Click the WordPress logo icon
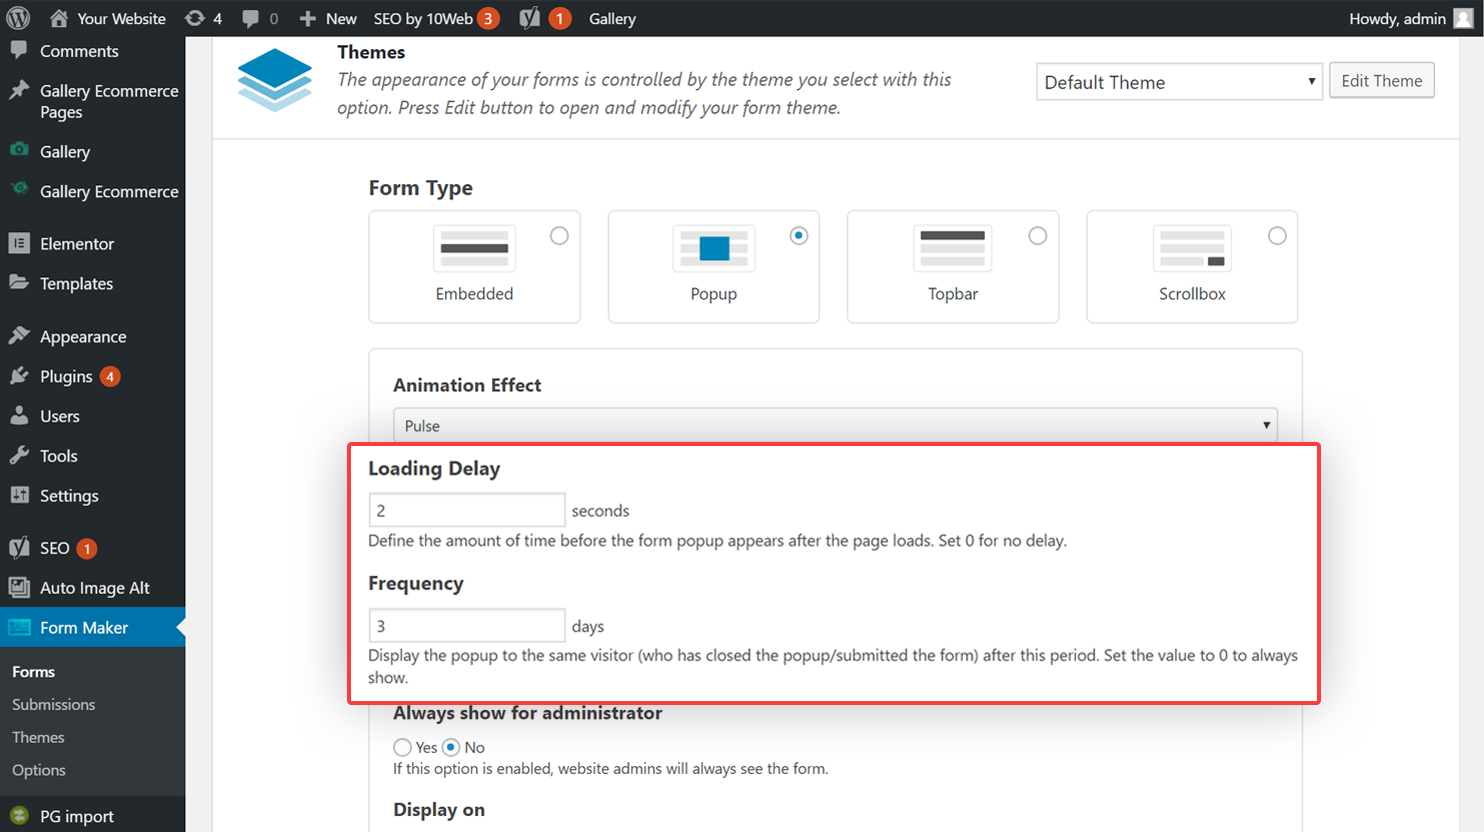The image size is (1484, 832). tap(18, 18)
